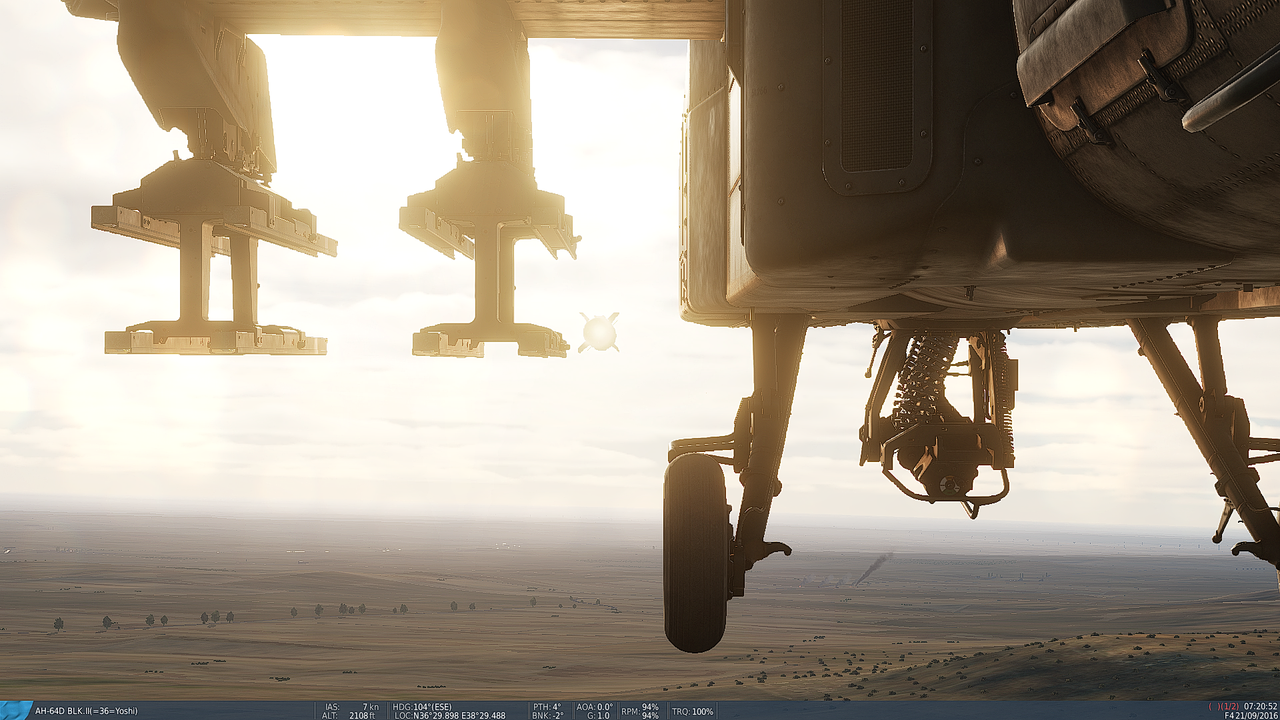Select the F4 camera view label
Viewport: 1280px width, 720px height.
coord(1228,714)
